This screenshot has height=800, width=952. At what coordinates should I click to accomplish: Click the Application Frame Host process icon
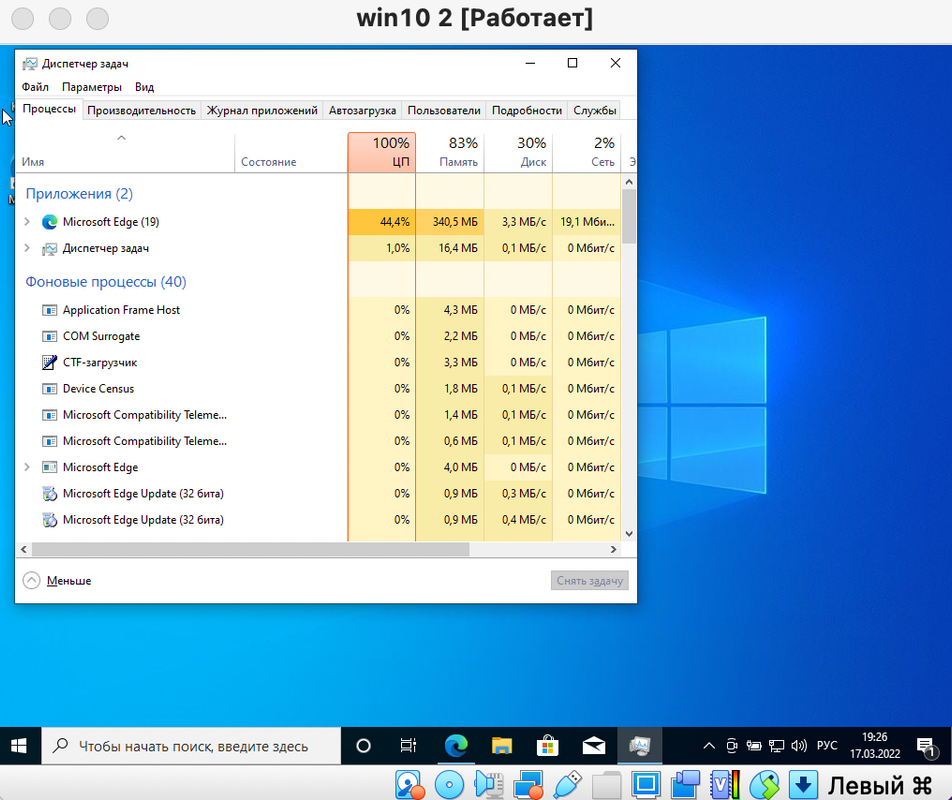[49, 310]
